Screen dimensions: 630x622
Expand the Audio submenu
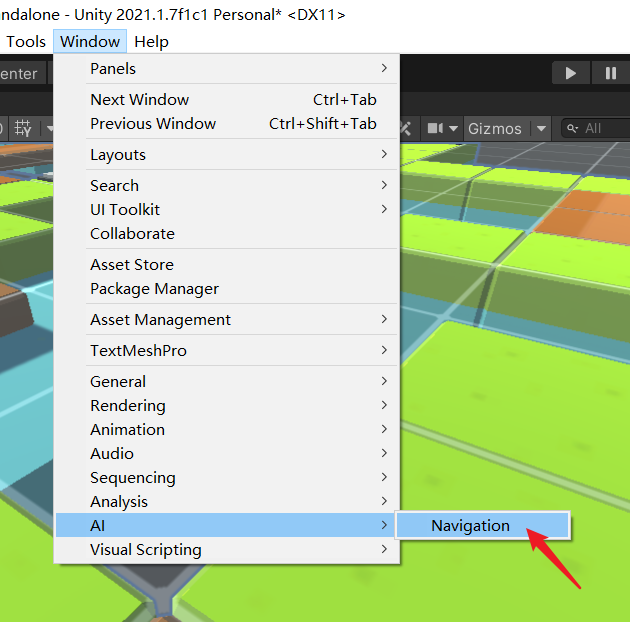point(227,454)
